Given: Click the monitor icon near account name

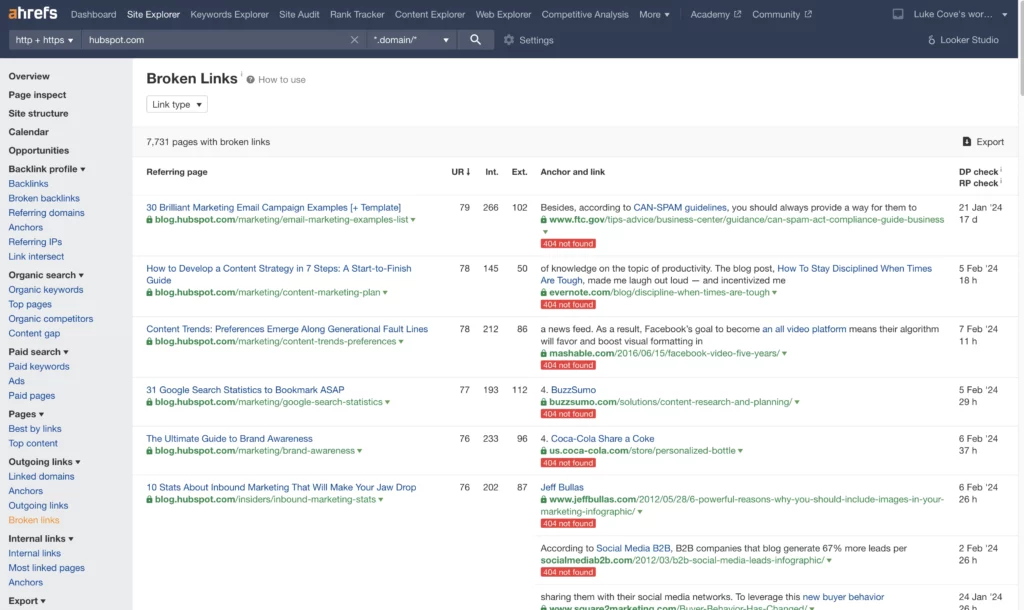Looking at the screenshot, I should [x=898, y=14].
